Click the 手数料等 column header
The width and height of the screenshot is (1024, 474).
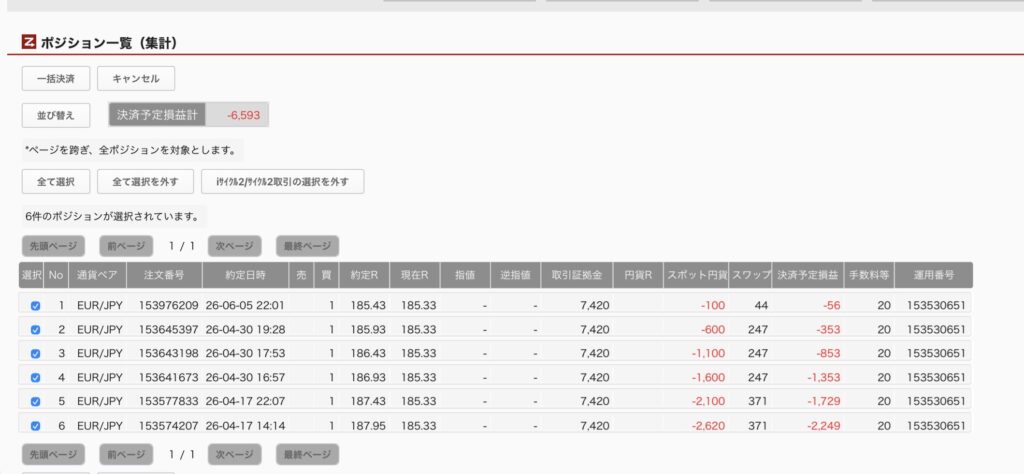[869, 275]
